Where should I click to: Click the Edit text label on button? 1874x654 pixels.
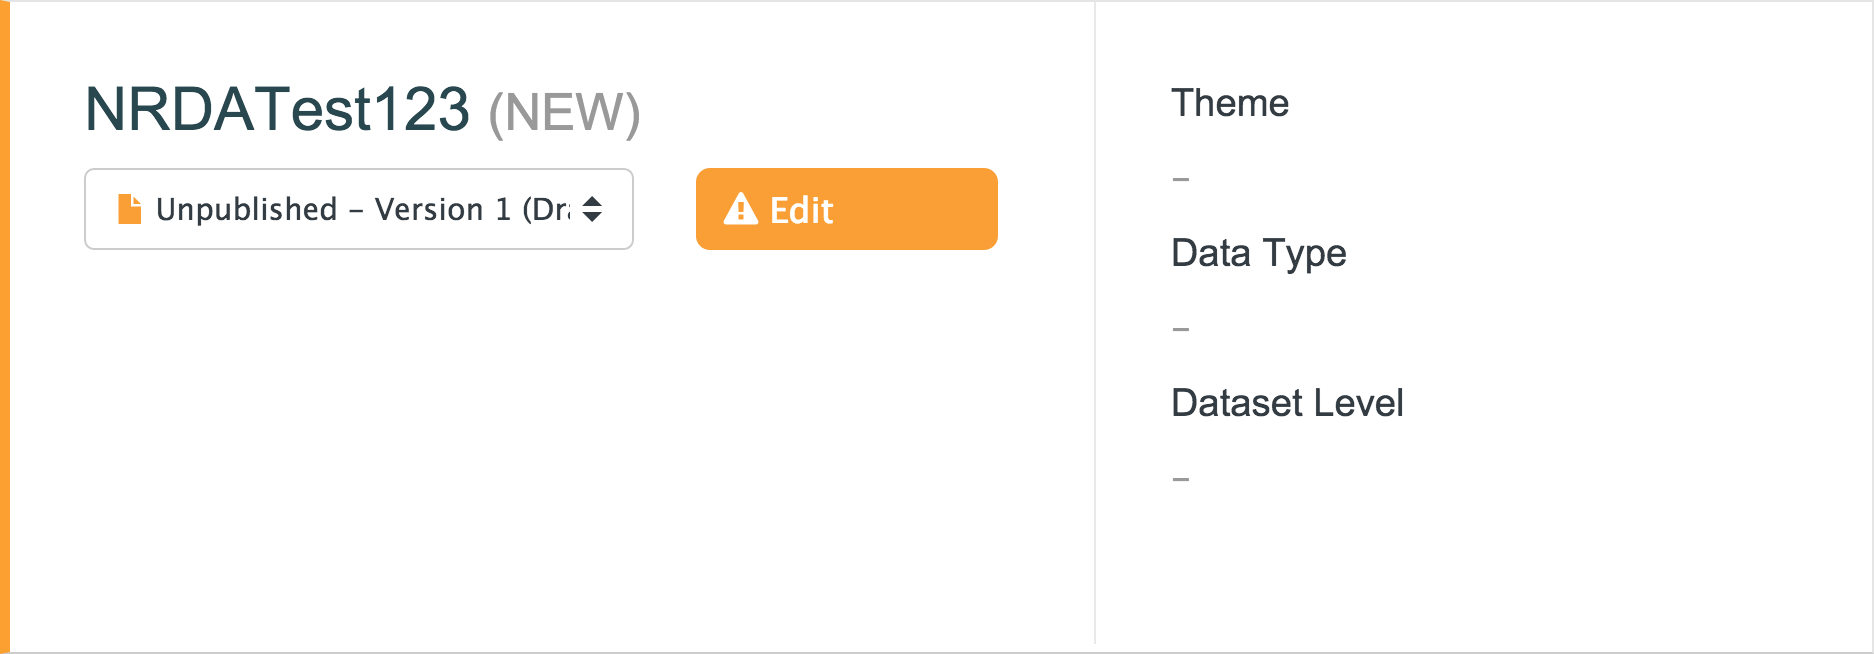(801, 210)
